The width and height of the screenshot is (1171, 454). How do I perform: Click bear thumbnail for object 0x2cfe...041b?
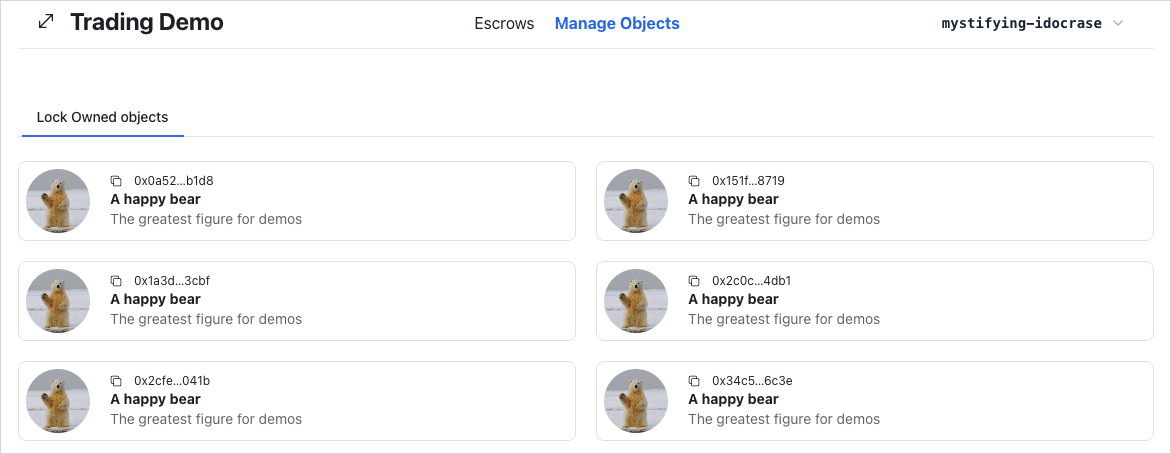(58, 401)
